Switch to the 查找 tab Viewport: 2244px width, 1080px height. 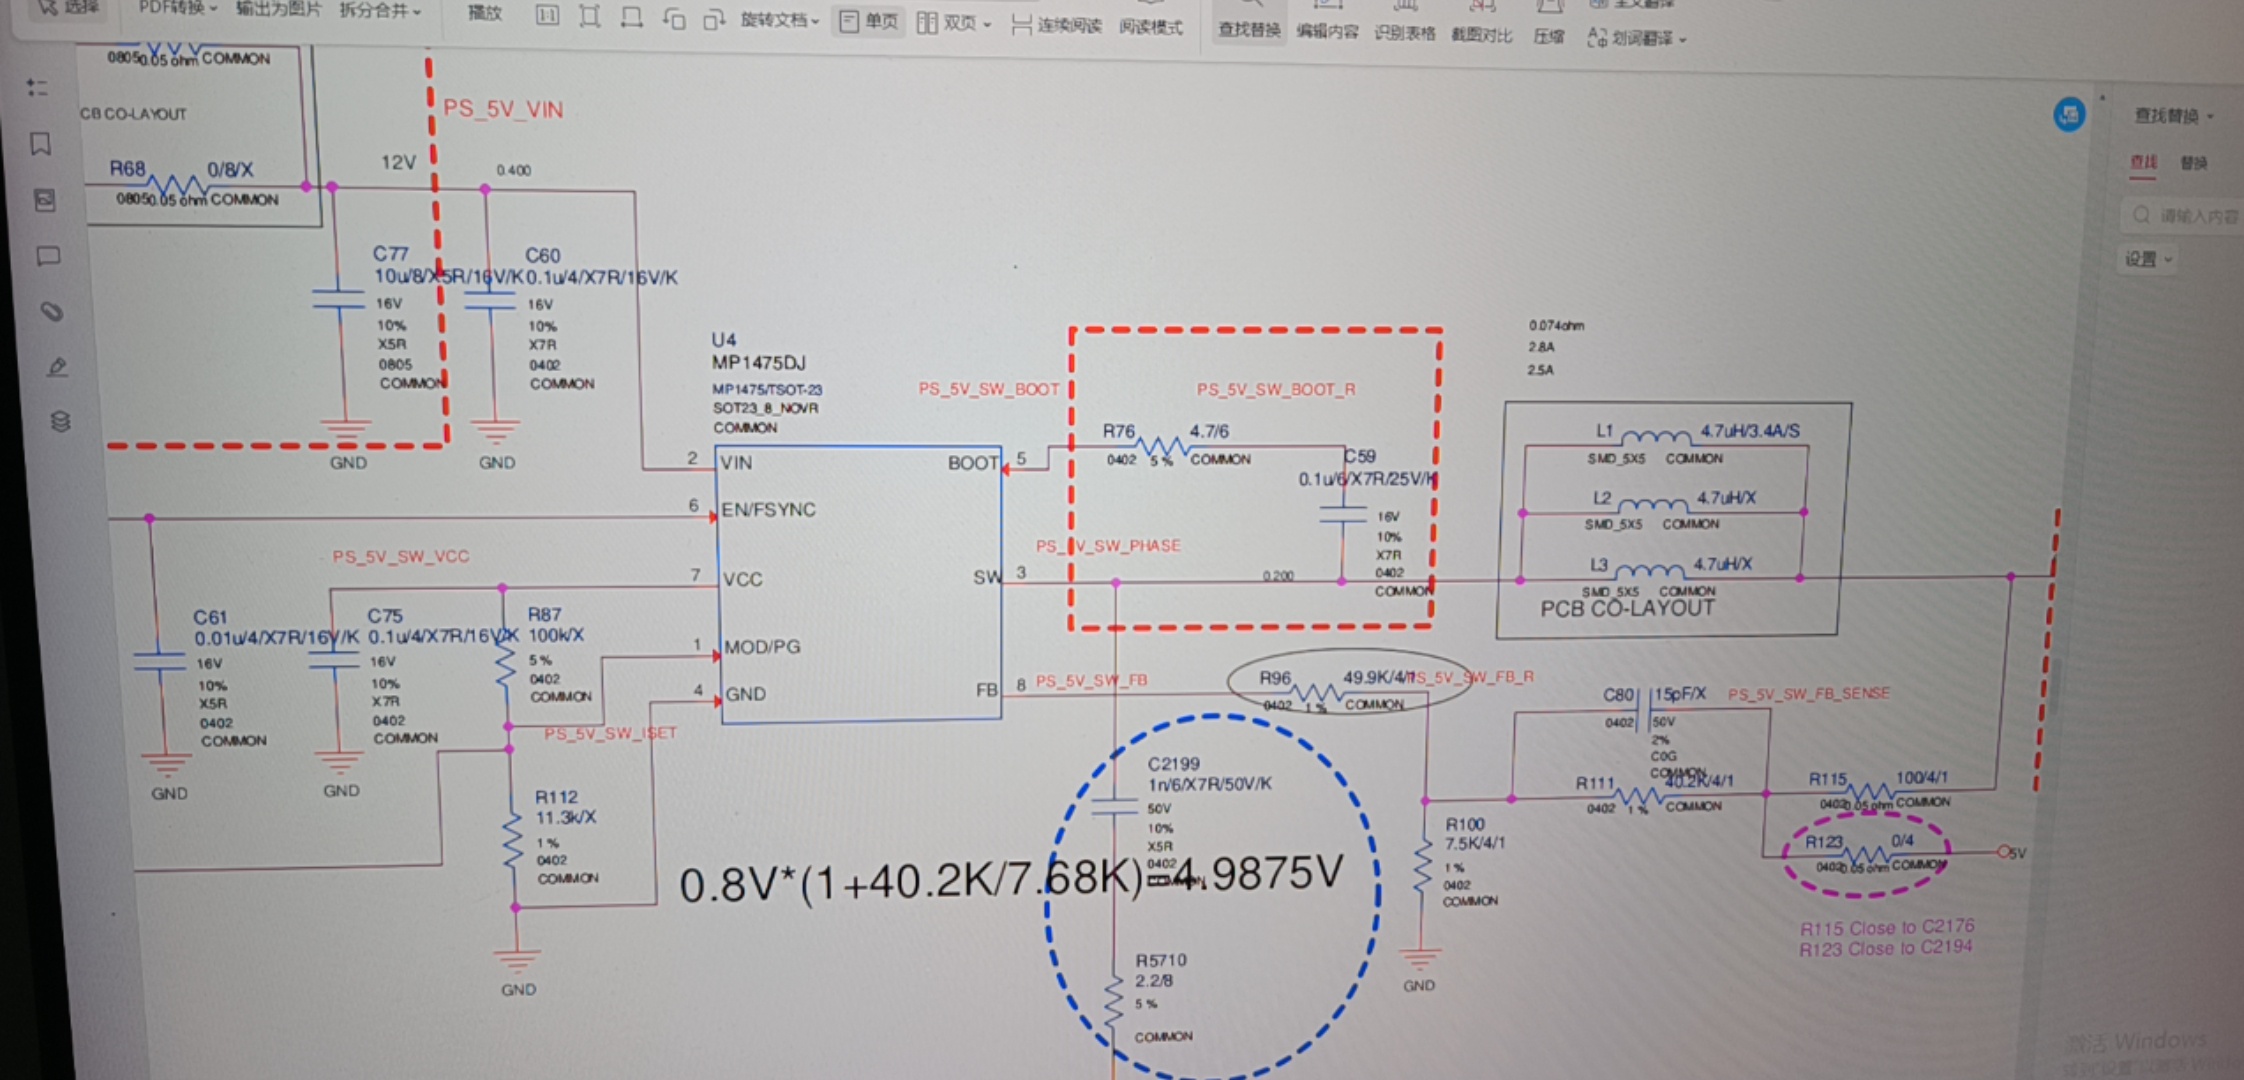(2143, 161)
